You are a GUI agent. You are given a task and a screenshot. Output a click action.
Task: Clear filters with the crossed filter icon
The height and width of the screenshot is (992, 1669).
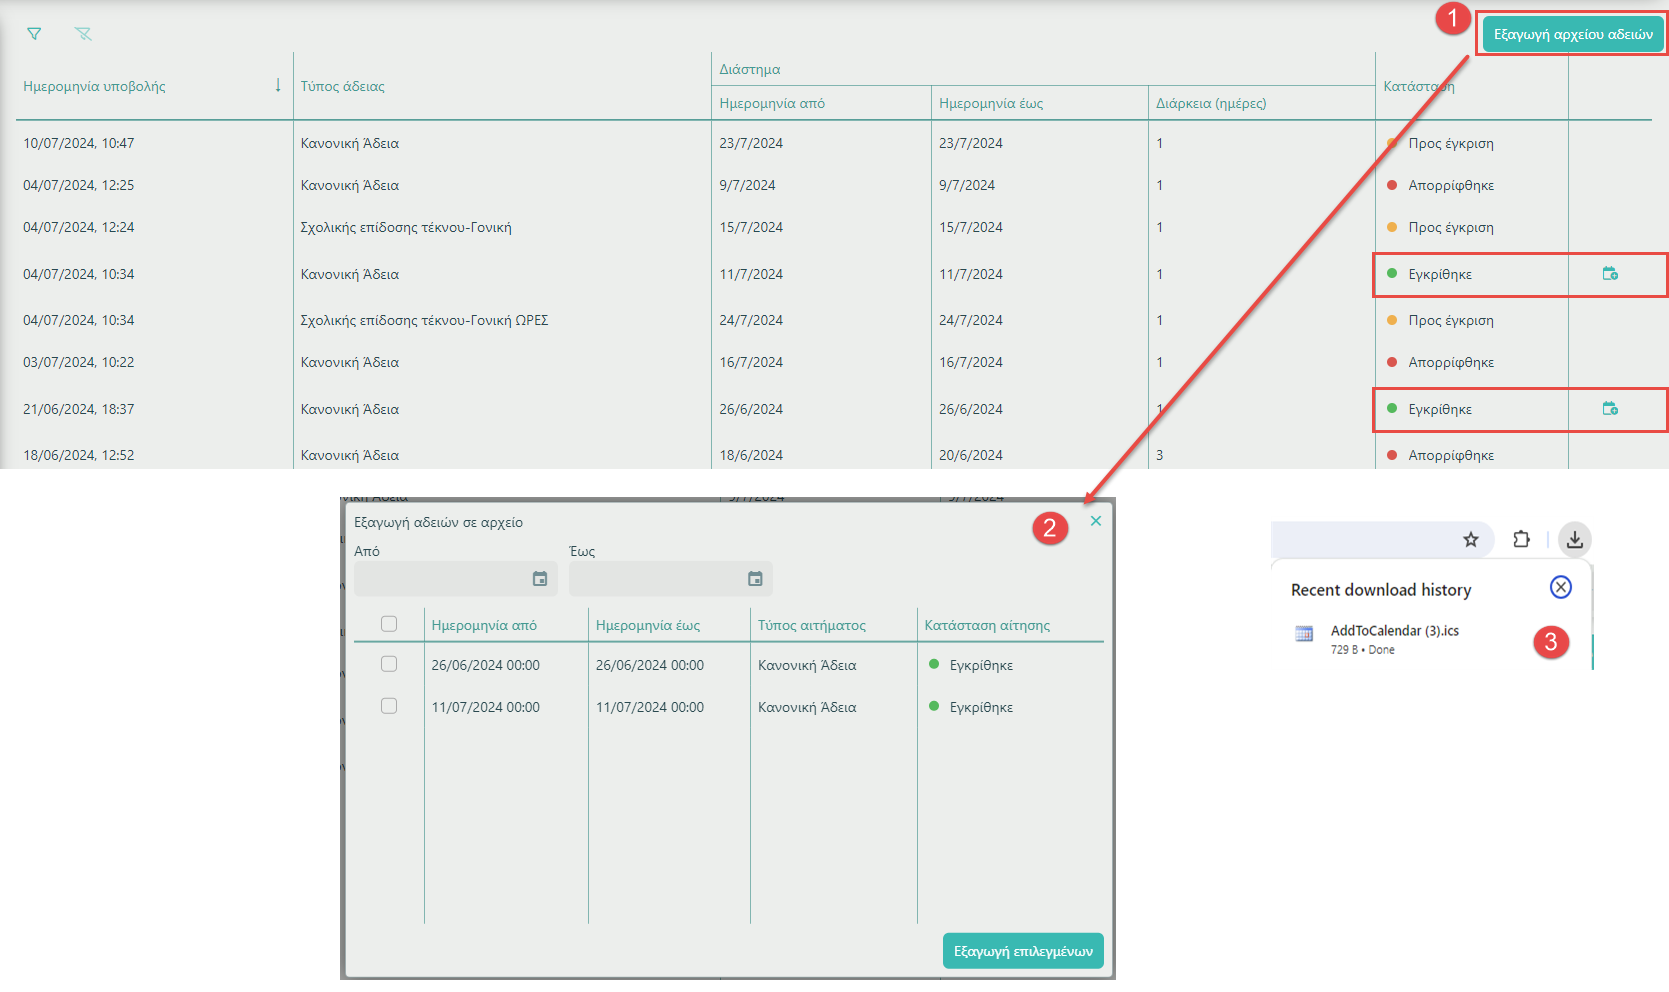pyautogui.click(x=83, y=34)
